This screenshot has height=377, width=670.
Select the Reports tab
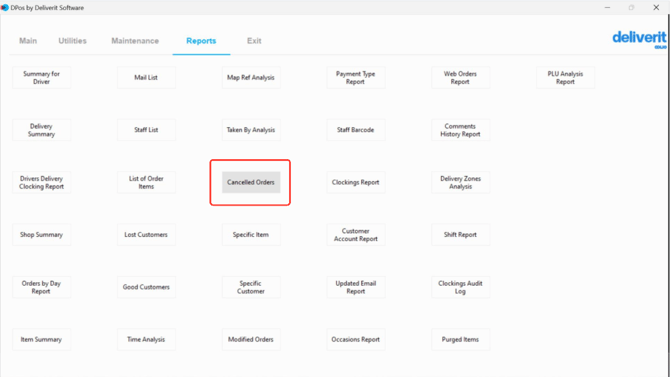click(x=201, y=41)
